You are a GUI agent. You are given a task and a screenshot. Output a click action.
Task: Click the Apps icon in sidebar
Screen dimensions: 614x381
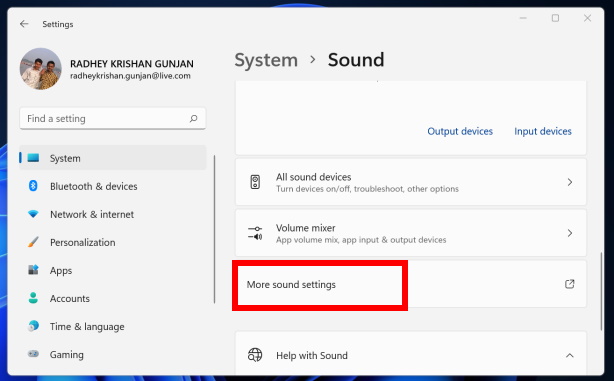(x=33, y=270)
